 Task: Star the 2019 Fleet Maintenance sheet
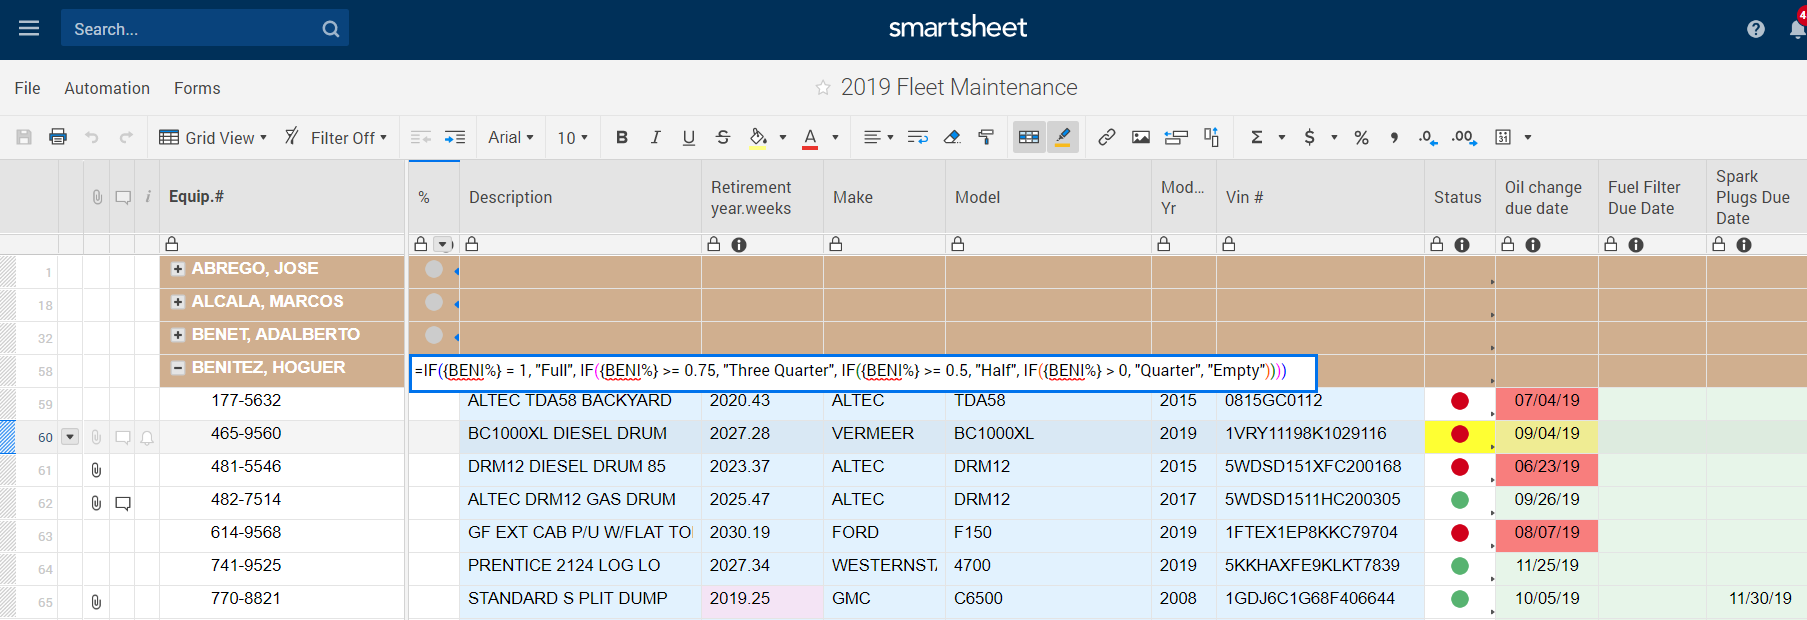click(x=823, y=88)
